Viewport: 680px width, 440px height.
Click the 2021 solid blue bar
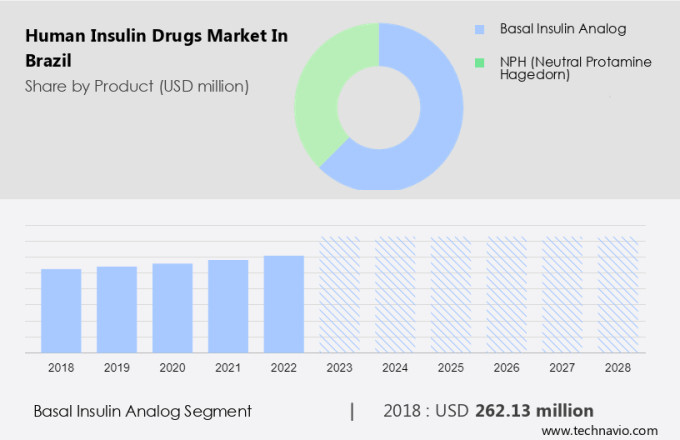(228, 305)
